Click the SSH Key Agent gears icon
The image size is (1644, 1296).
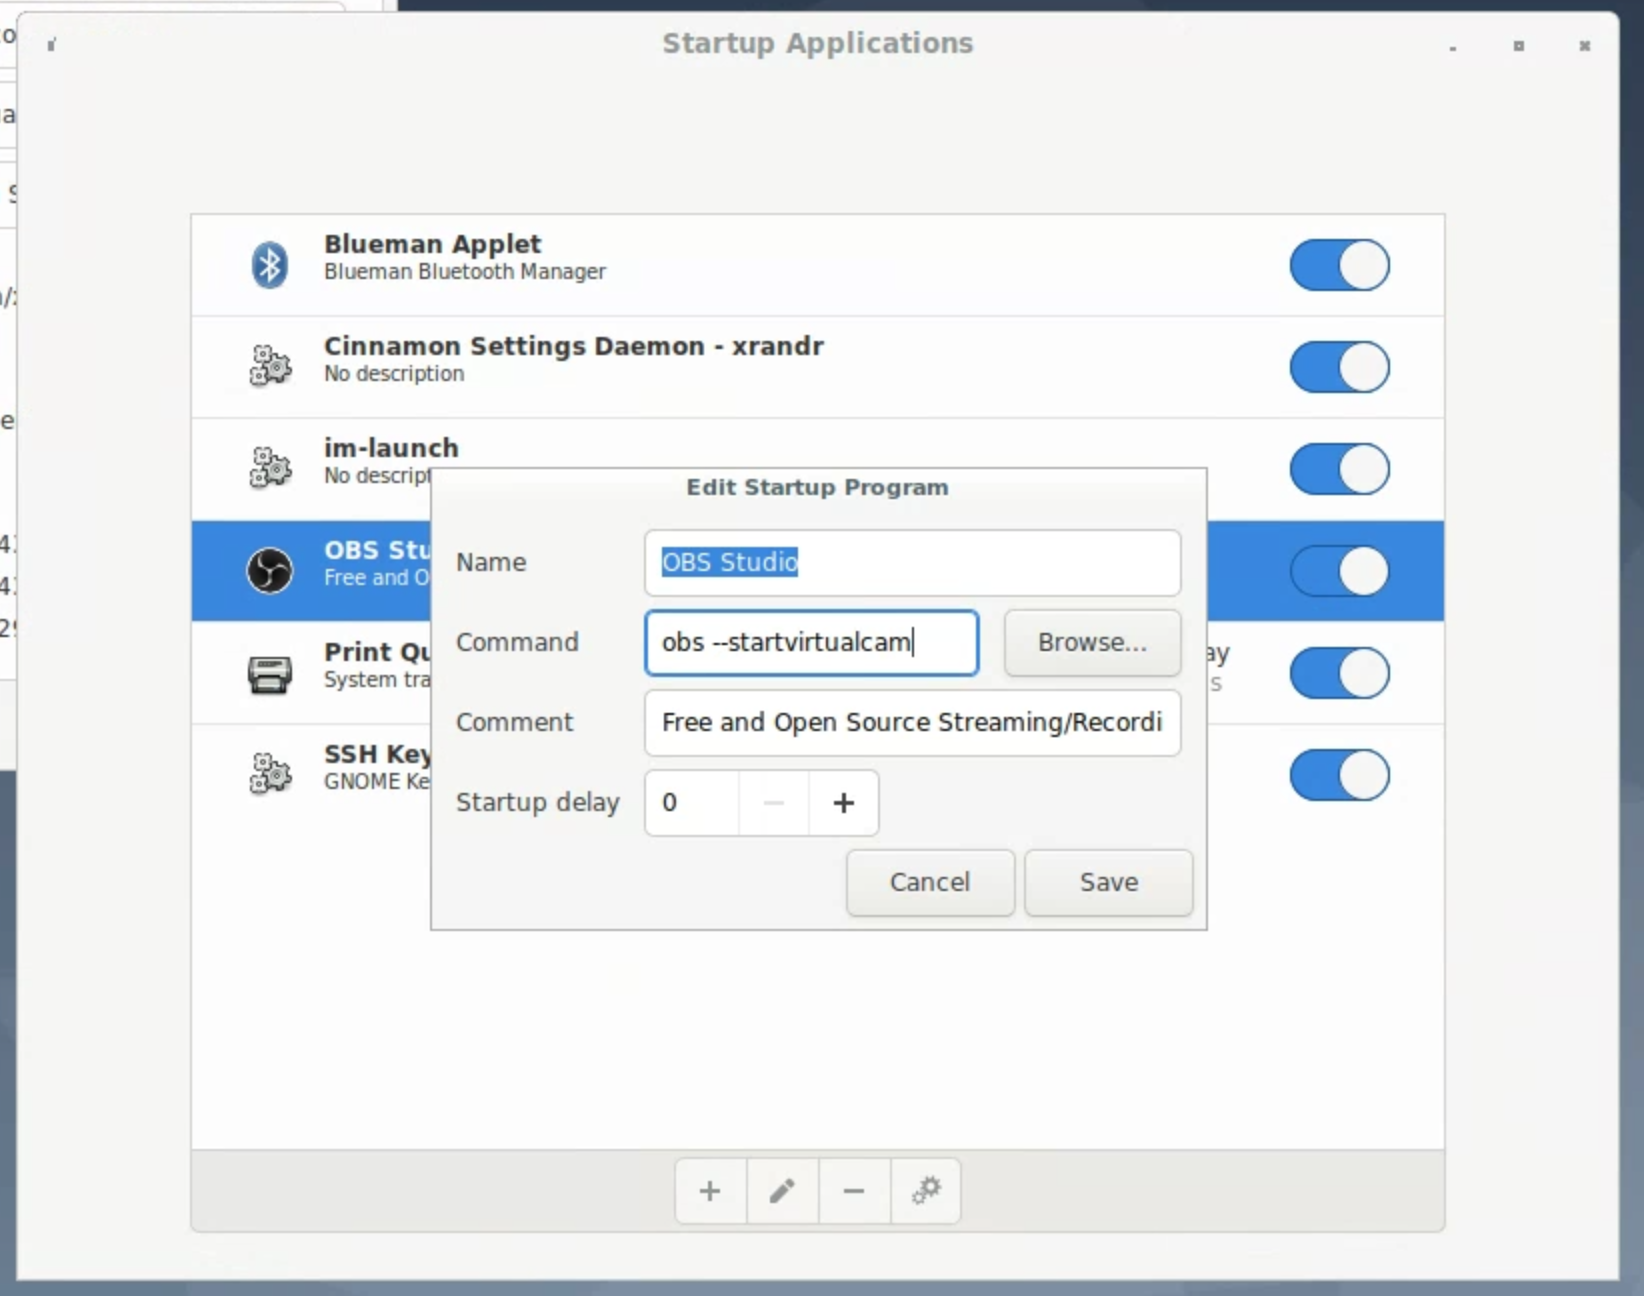(x=269, y=774)
